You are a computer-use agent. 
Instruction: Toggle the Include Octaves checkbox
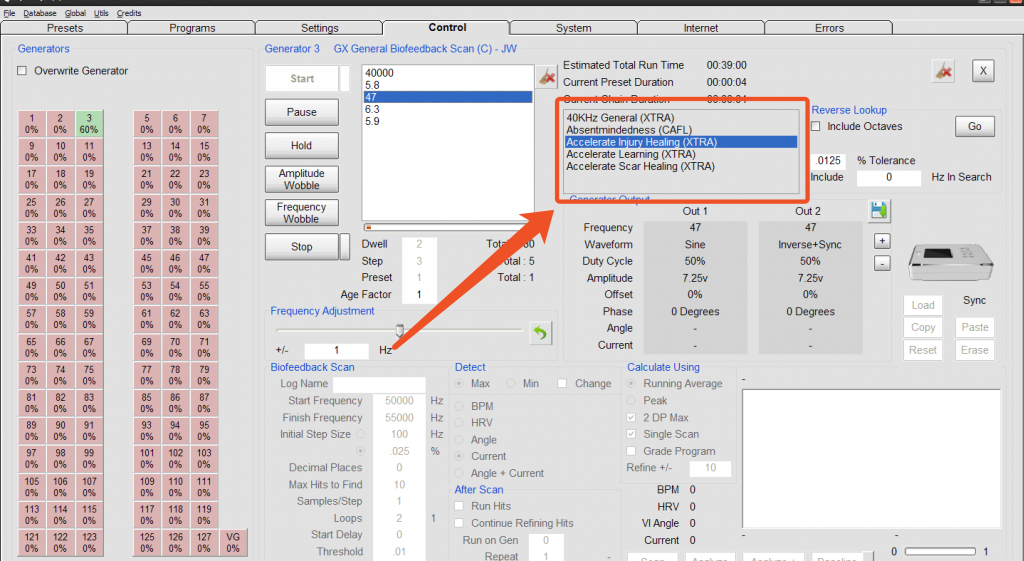[816, 127]
